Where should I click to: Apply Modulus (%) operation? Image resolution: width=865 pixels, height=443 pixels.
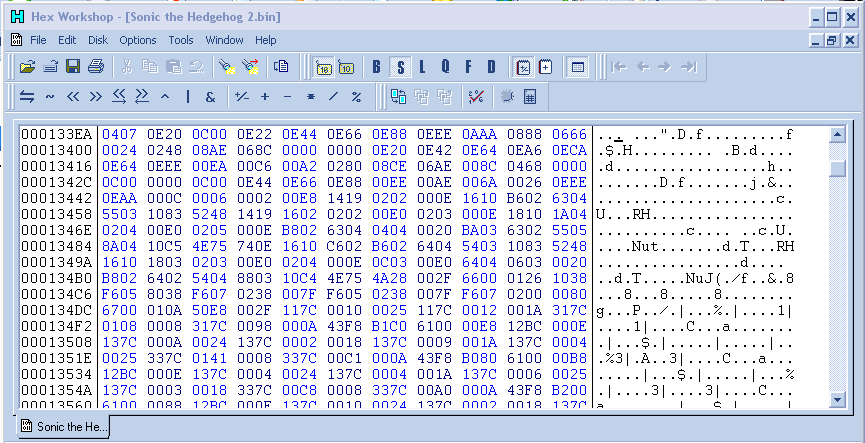tap(356, 97)
